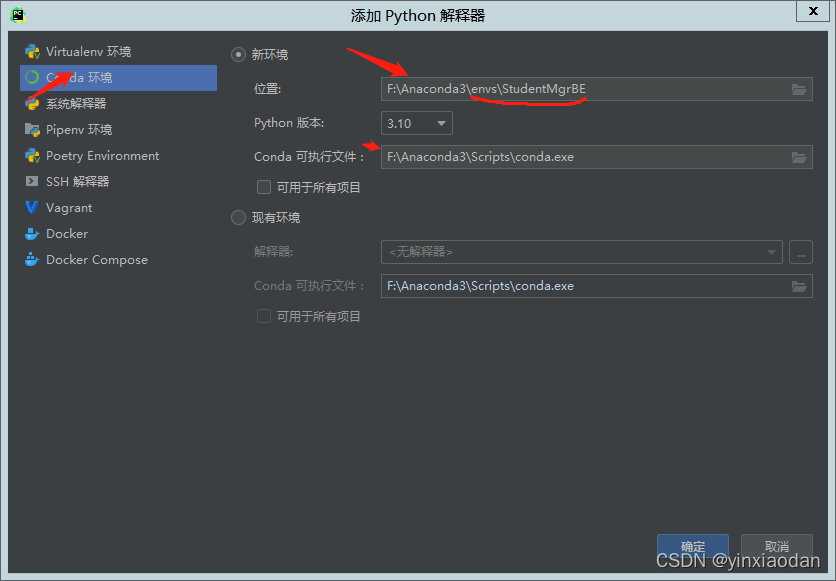Viewport: 836px width, 581px height.
Task: Click the Vagrant V icon
Action: 32,207
